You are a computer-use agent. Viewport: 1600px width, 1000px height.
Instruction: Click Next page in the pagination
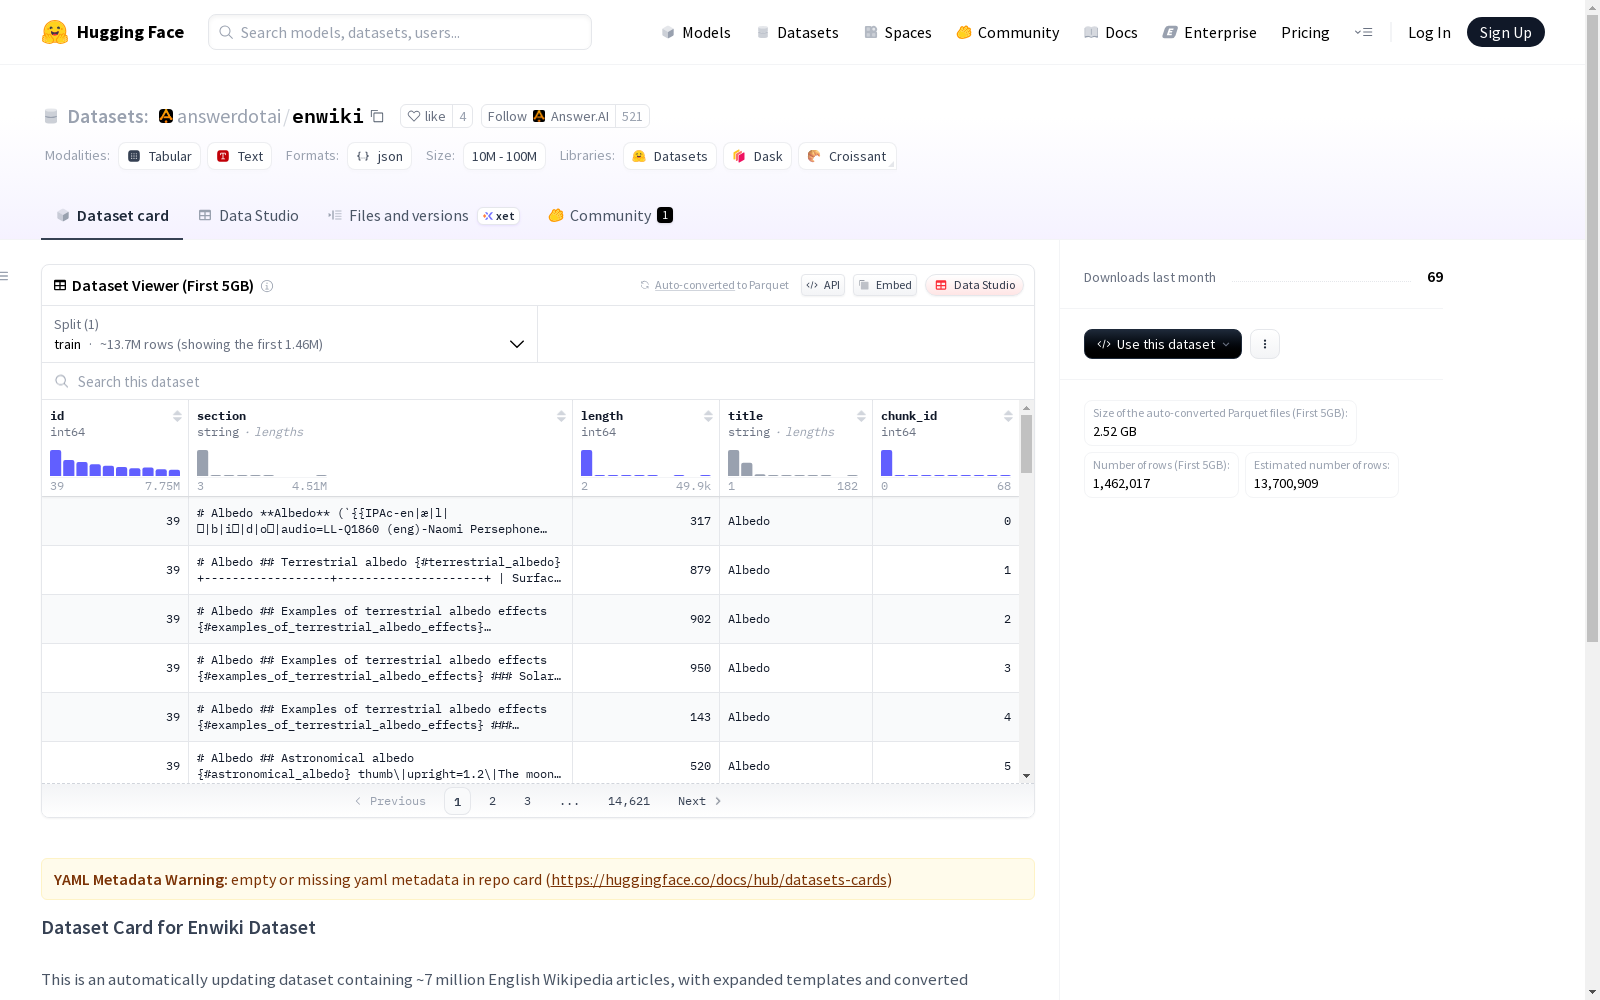tap(700, 801)
